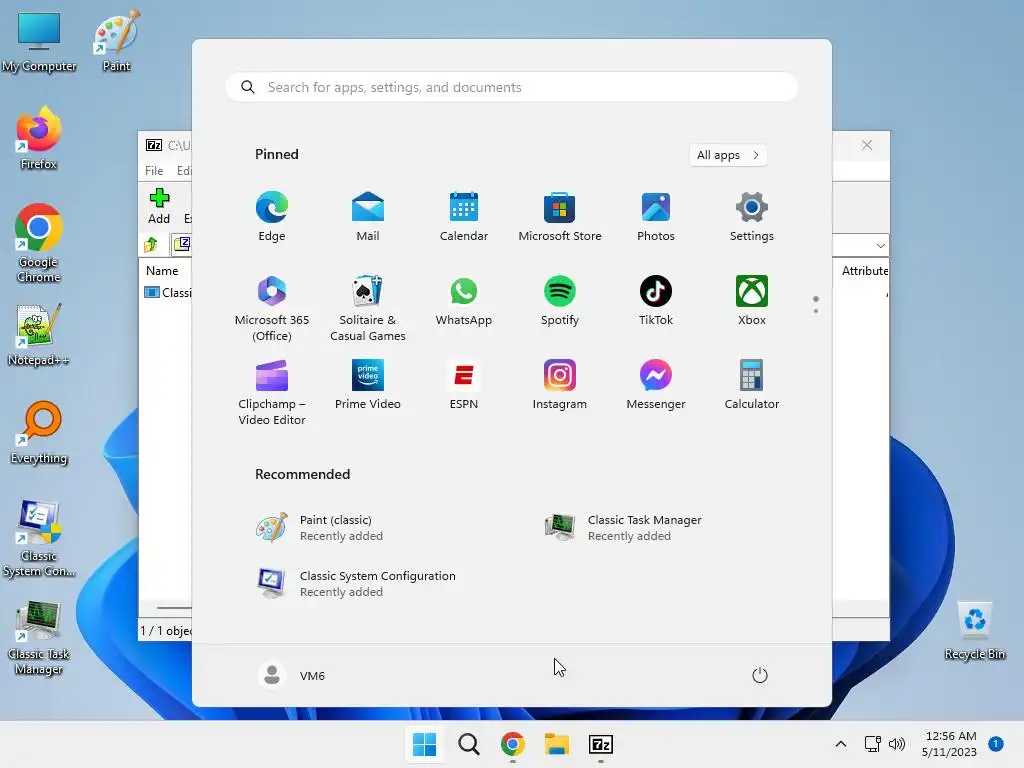This screenshot has height=768, width=1024.
Task: Show hidden system tray icons
Action: (841, 744)
